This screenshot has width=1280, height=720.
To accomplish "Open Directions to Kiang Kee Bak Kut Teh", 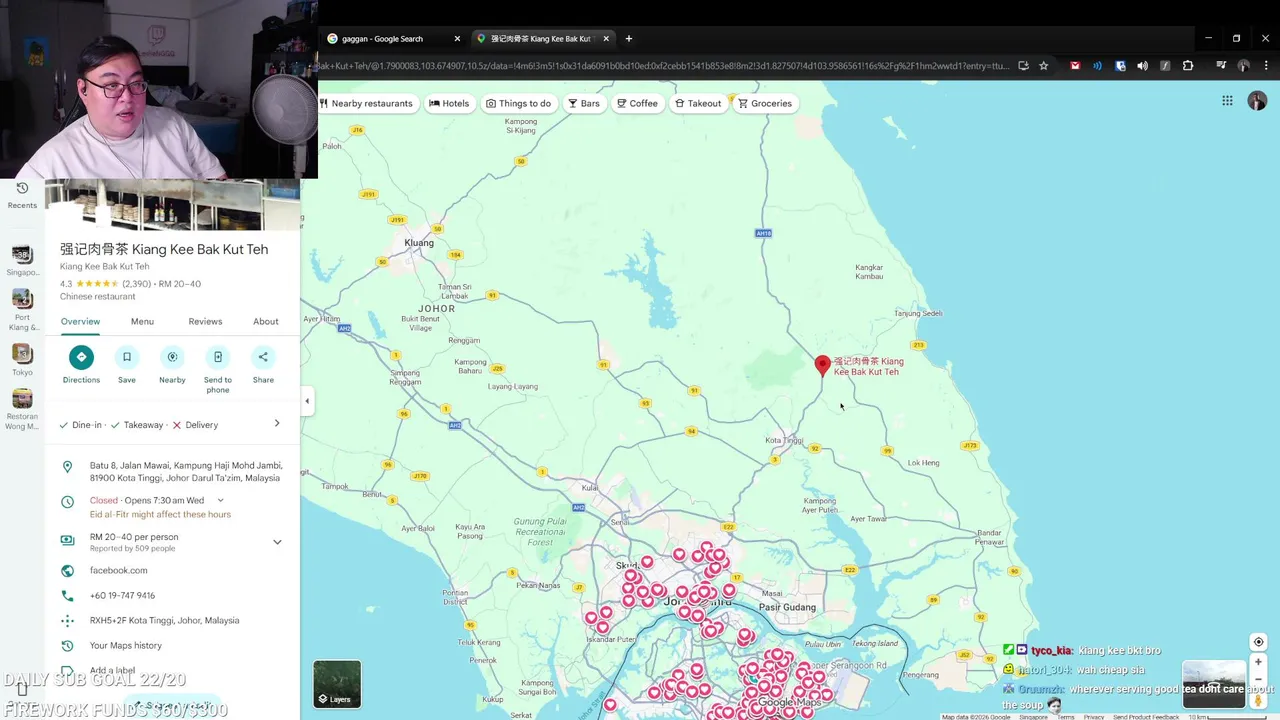I will (x=81, y=357).
